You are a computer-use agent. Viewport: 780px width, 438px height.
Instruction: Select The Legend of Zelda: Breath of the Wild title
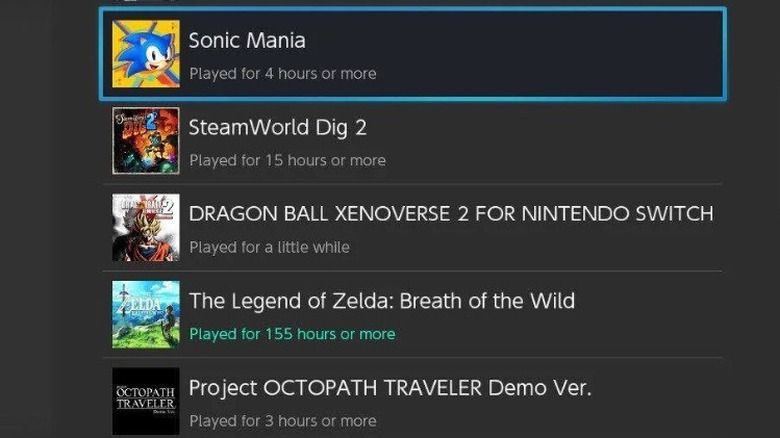coord(381,301)
